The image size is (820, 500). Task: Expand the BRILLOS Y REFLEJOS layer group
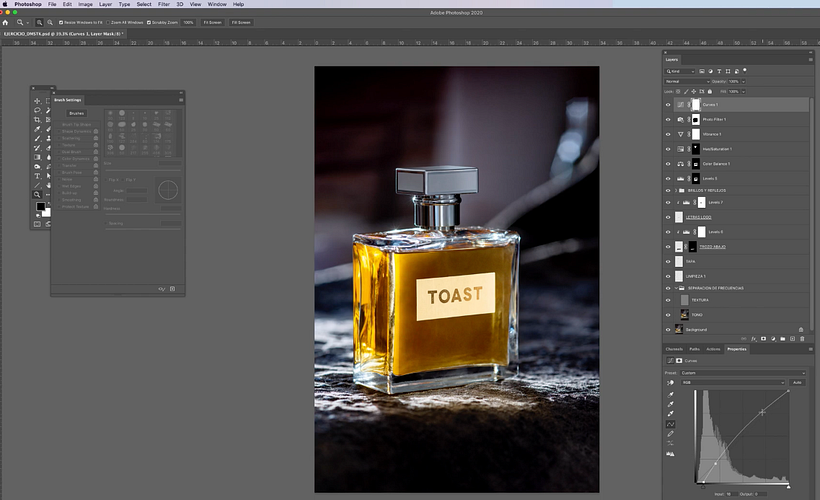[x=677, y=189]
